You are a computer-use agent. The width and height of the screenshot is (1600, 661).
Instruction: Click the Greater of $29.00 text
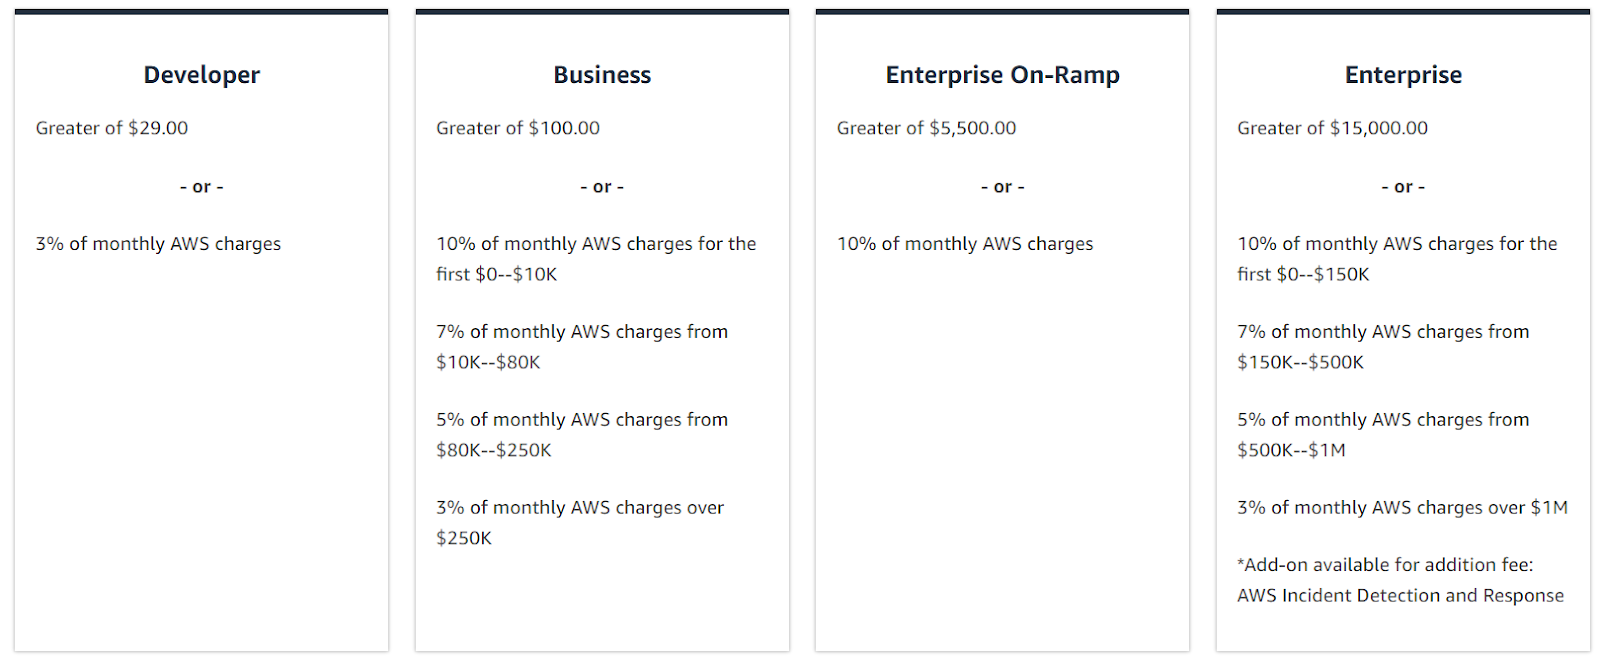112,128
